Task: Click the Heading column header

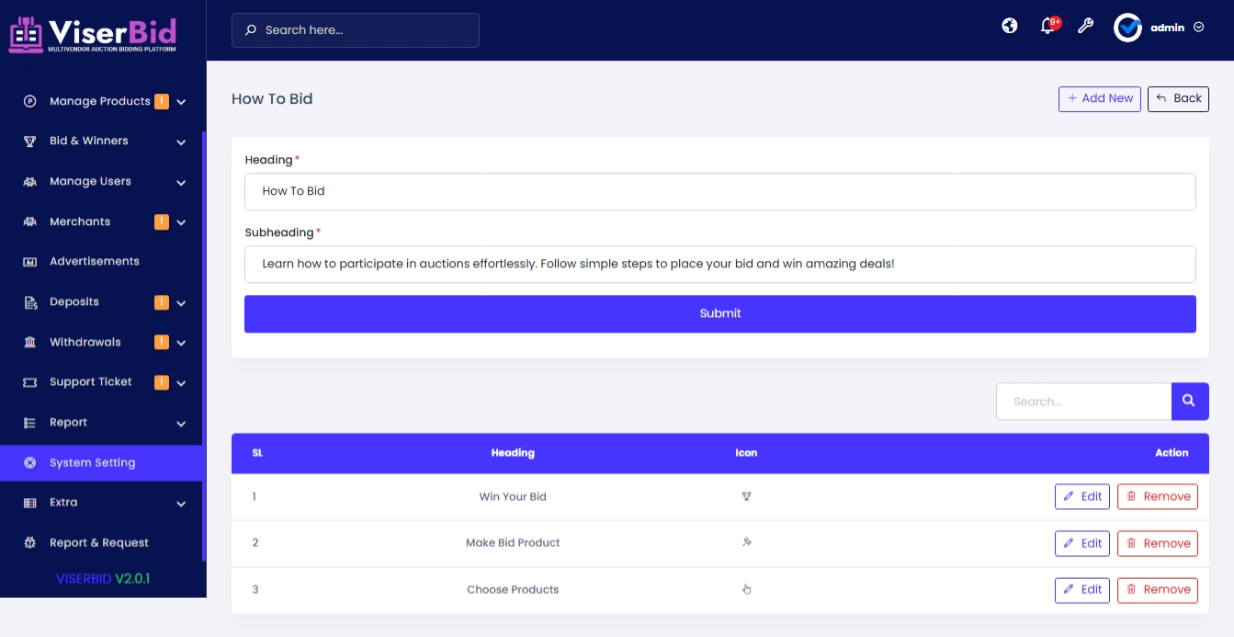Action: (x=513, y=453)
